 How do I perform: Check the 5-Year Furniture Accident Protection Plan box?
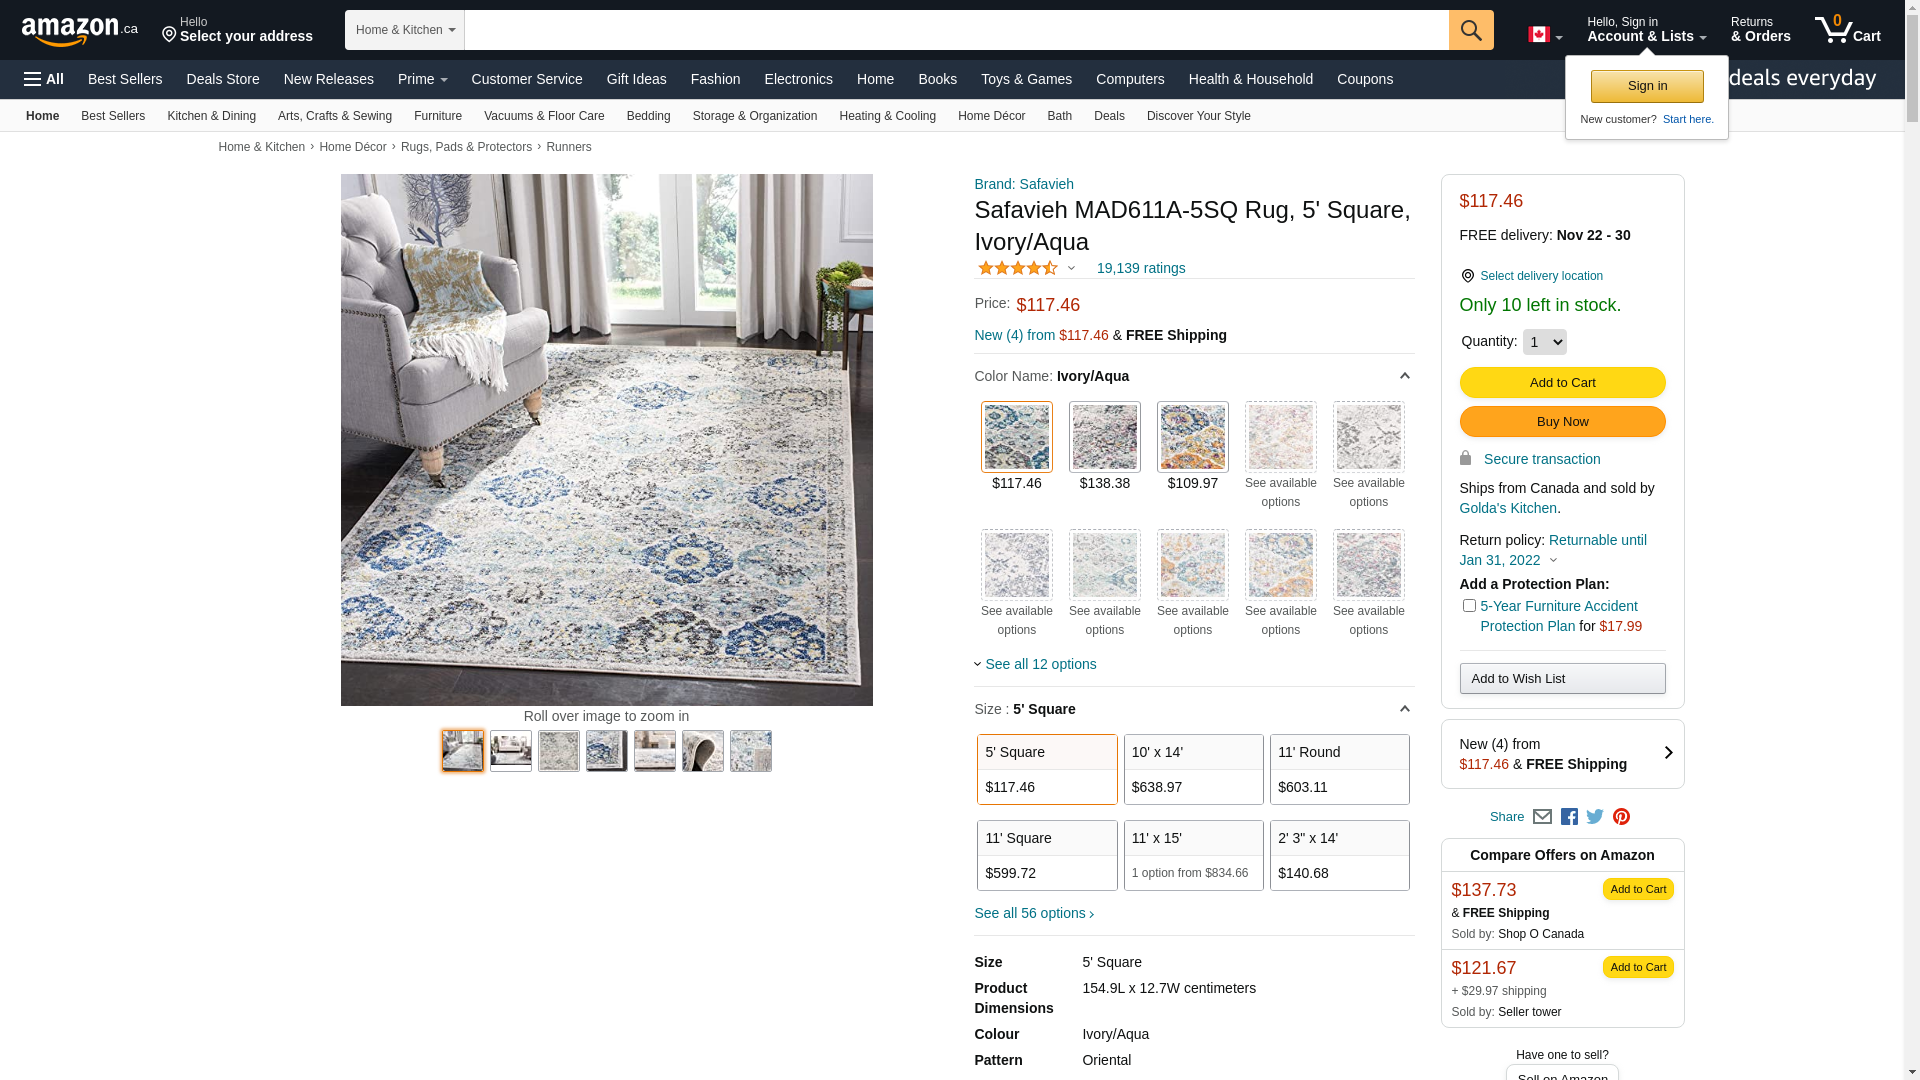click(1469, 606)
